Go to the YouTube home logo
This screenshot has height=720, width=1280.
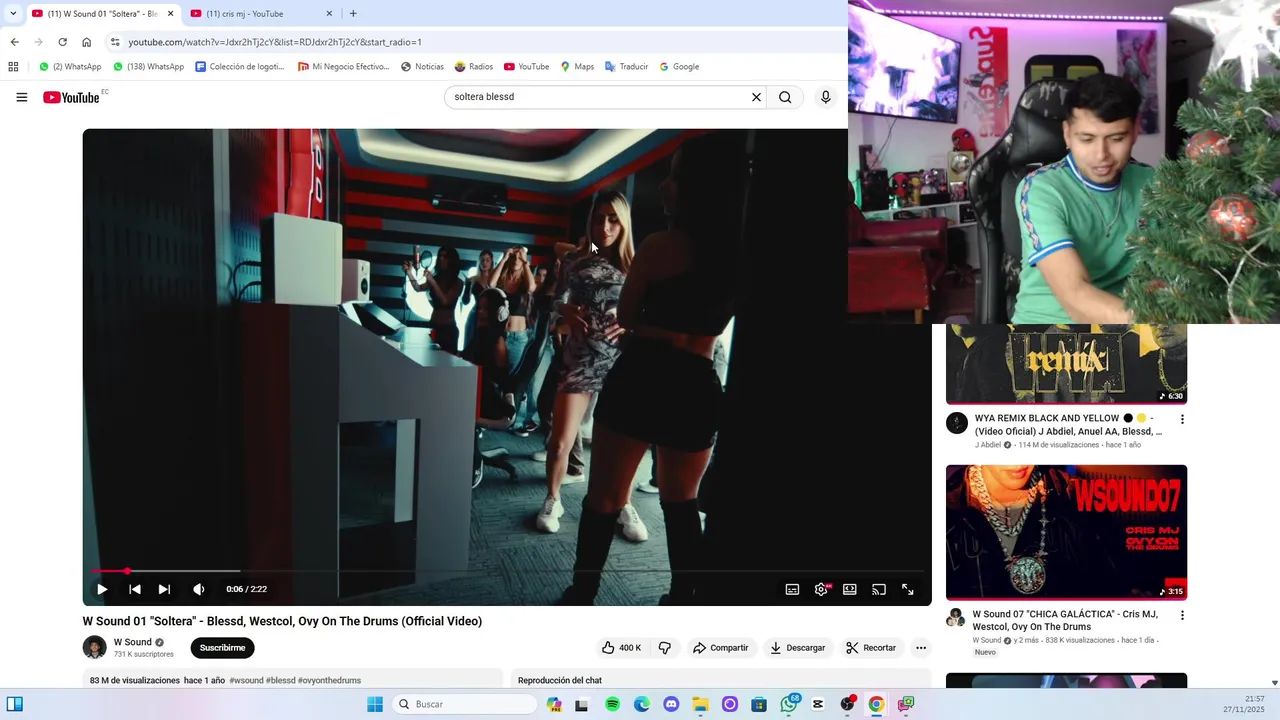coord(73,97)
